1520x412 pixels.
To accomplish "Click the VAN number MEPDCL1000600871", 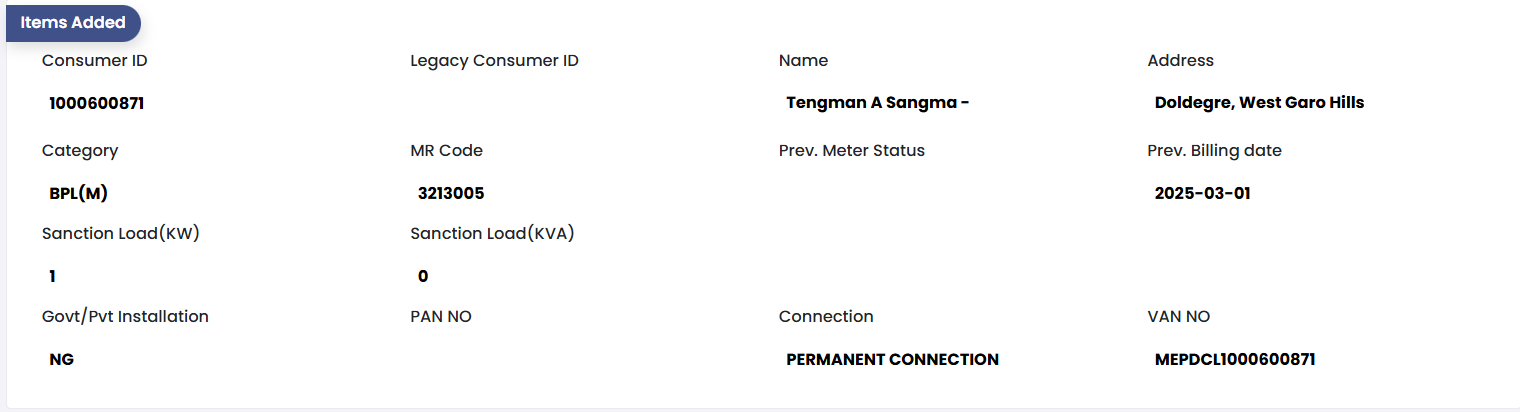I will click(1234, 360).
